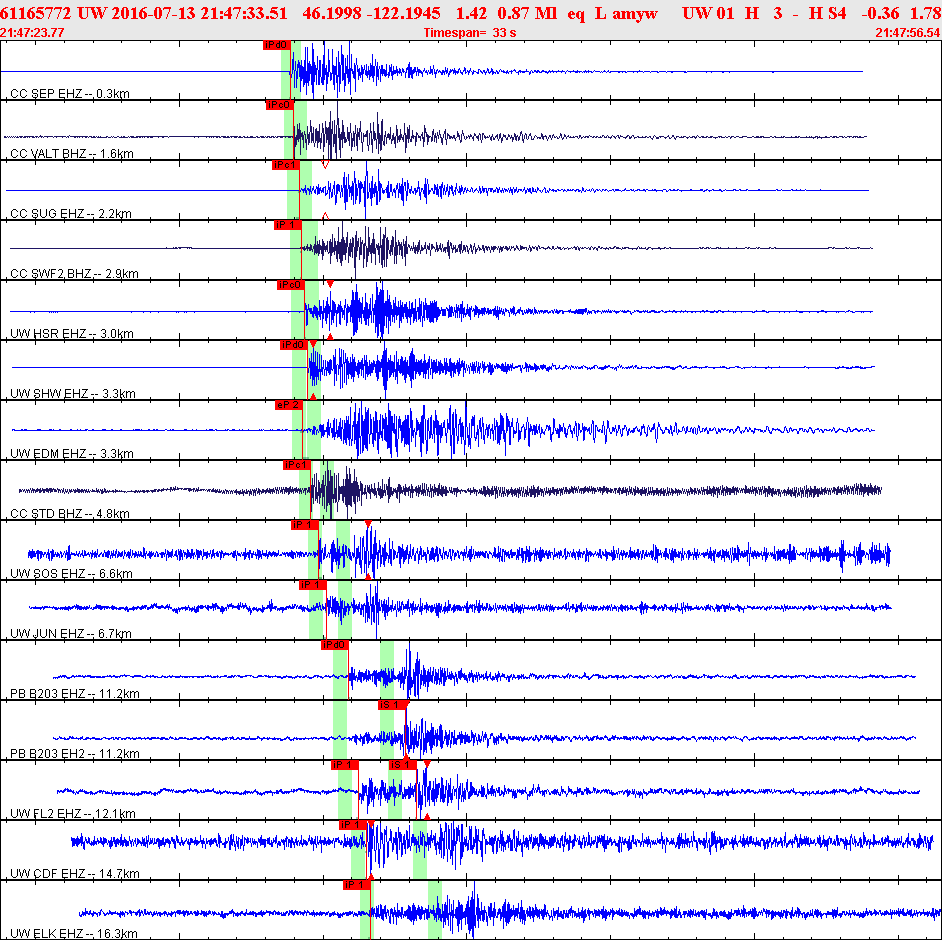Select the iS 1 pick flag on B203 EH2 trace
The image size is (942, 940).
(x=392, y=706)
